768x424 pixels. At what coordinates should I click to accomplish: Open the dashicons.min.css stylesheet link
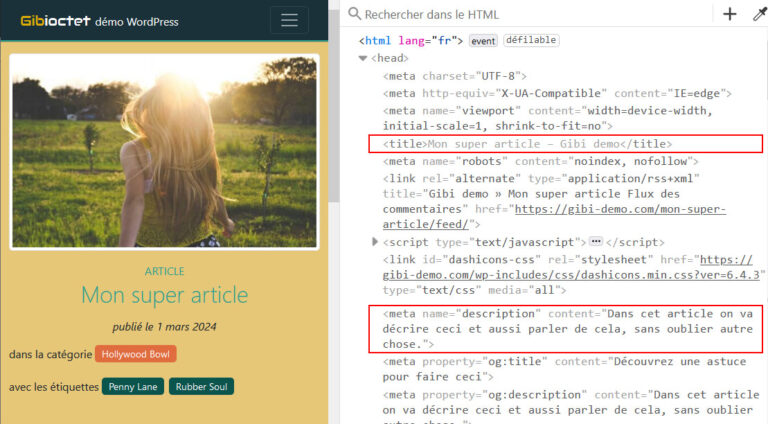coord(571,267)
